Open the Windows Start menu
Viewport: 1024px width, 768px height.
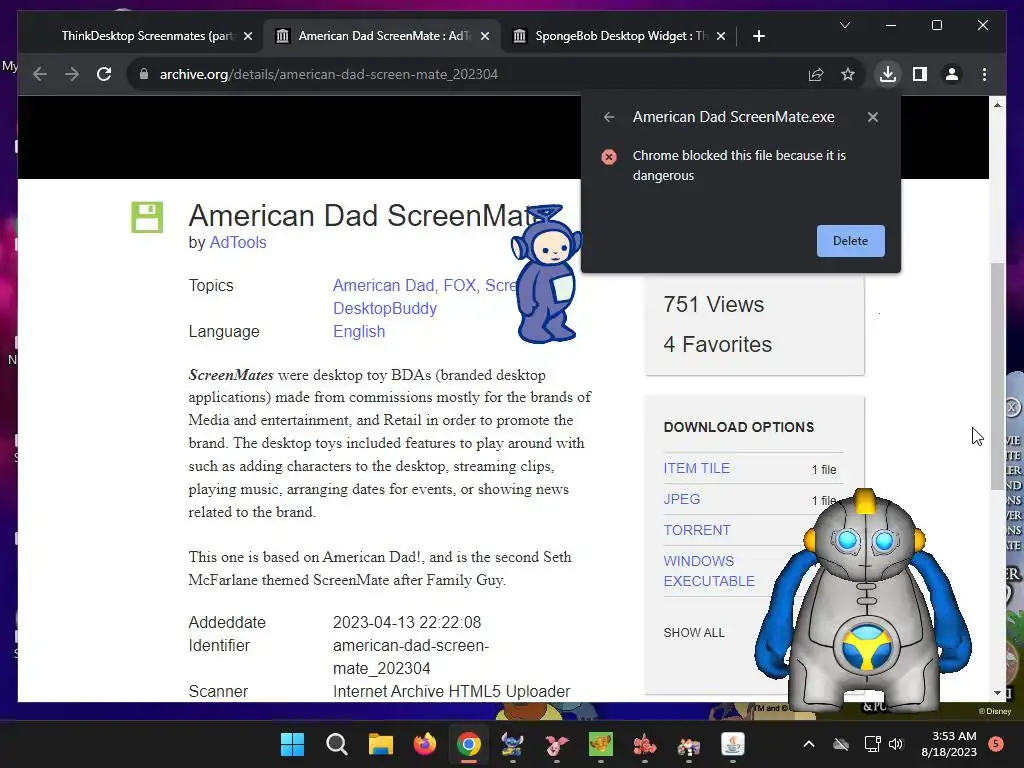(x=292, y=744)
